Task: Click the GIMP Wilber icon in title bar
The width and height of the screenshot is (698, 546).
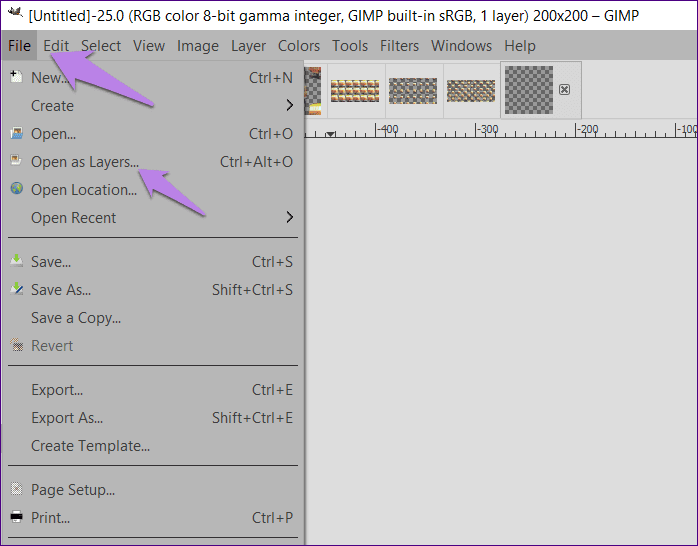Action: click(x=15, y=13)
